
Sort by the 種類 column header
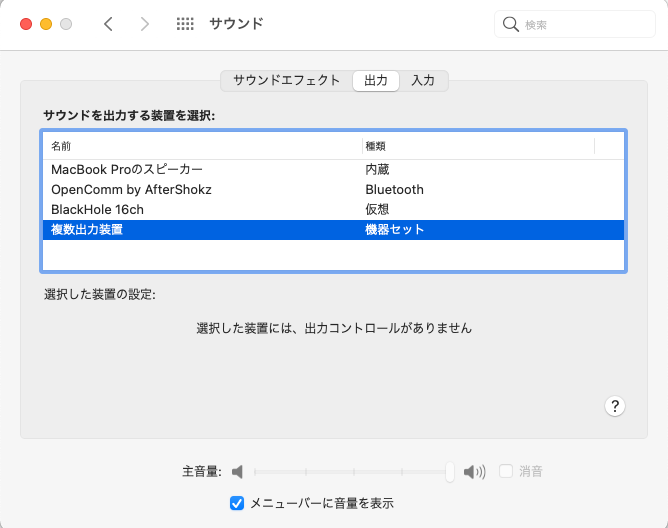[478, 146]
